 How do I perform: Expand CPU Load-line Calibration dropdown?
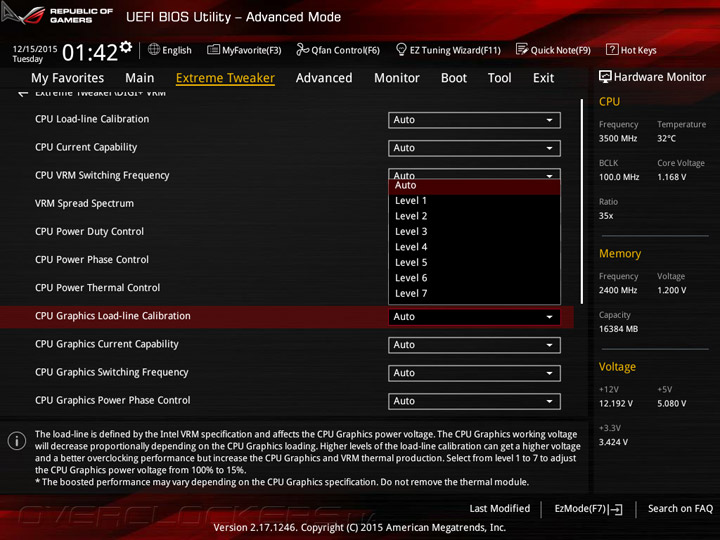(x=474, y=120)
